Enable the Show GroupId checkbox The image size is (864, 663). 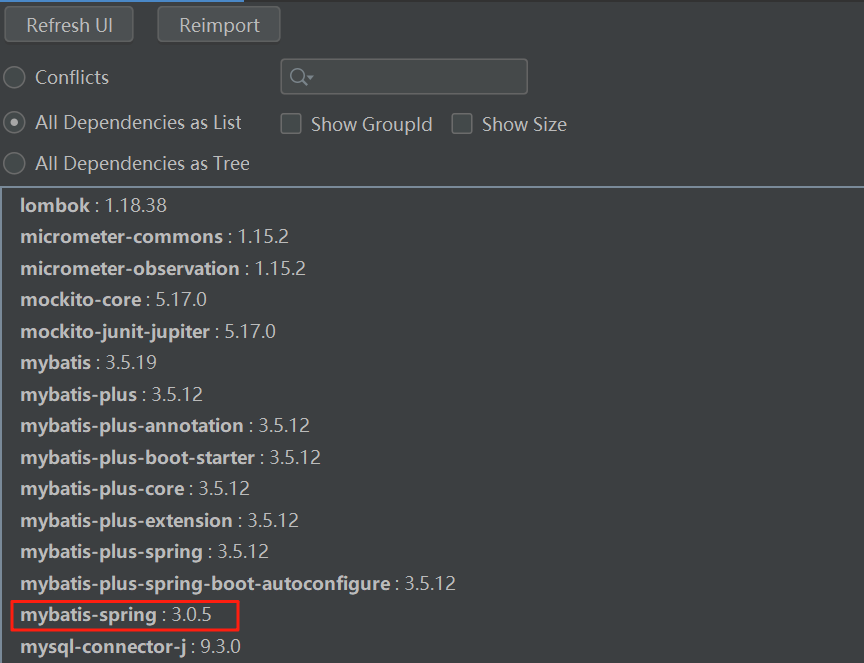tap(290, 123)
